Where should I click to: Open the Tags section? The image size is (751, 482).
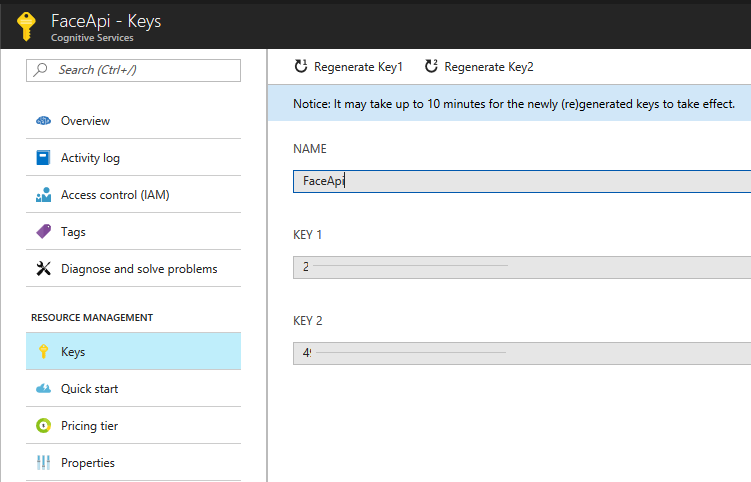(x=133, y=231)
